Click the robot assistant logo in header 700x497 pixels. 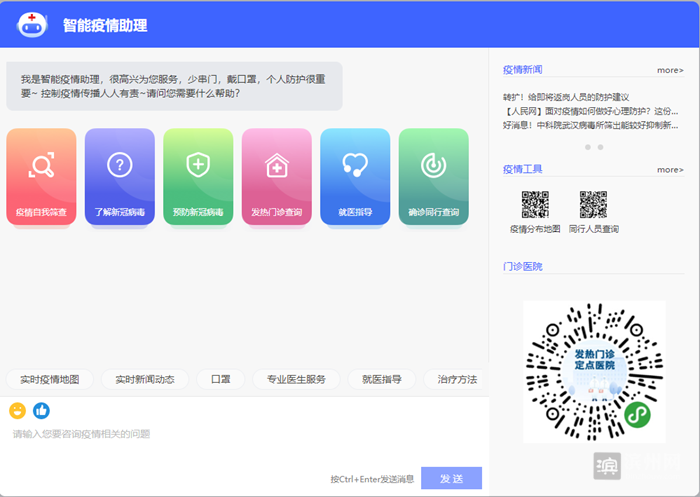(32, 25)
